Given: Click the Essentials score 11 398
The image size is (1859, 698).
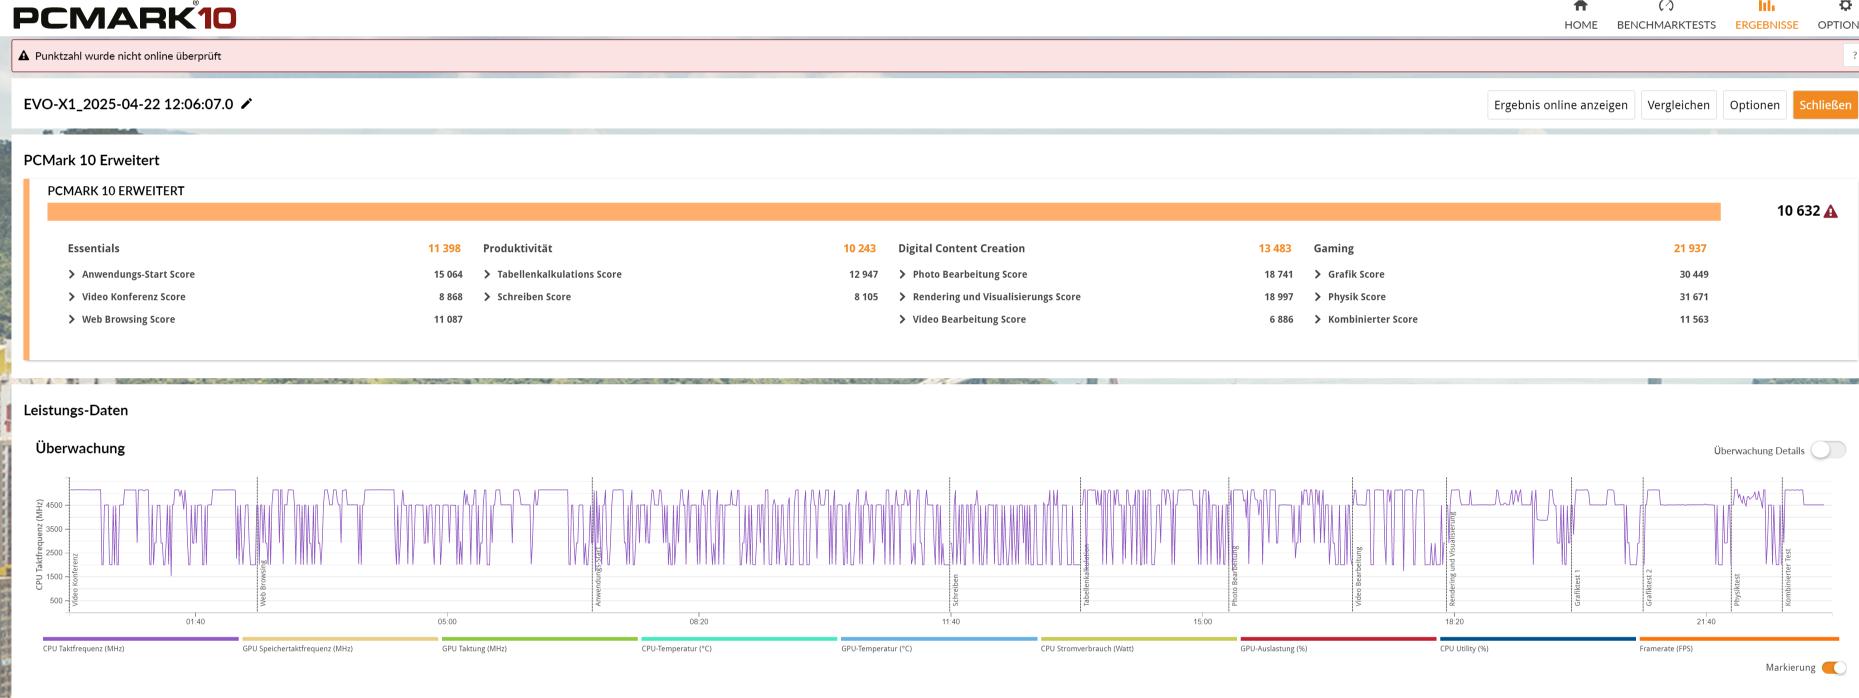Looking at the screenshot, I should point(444,248).
